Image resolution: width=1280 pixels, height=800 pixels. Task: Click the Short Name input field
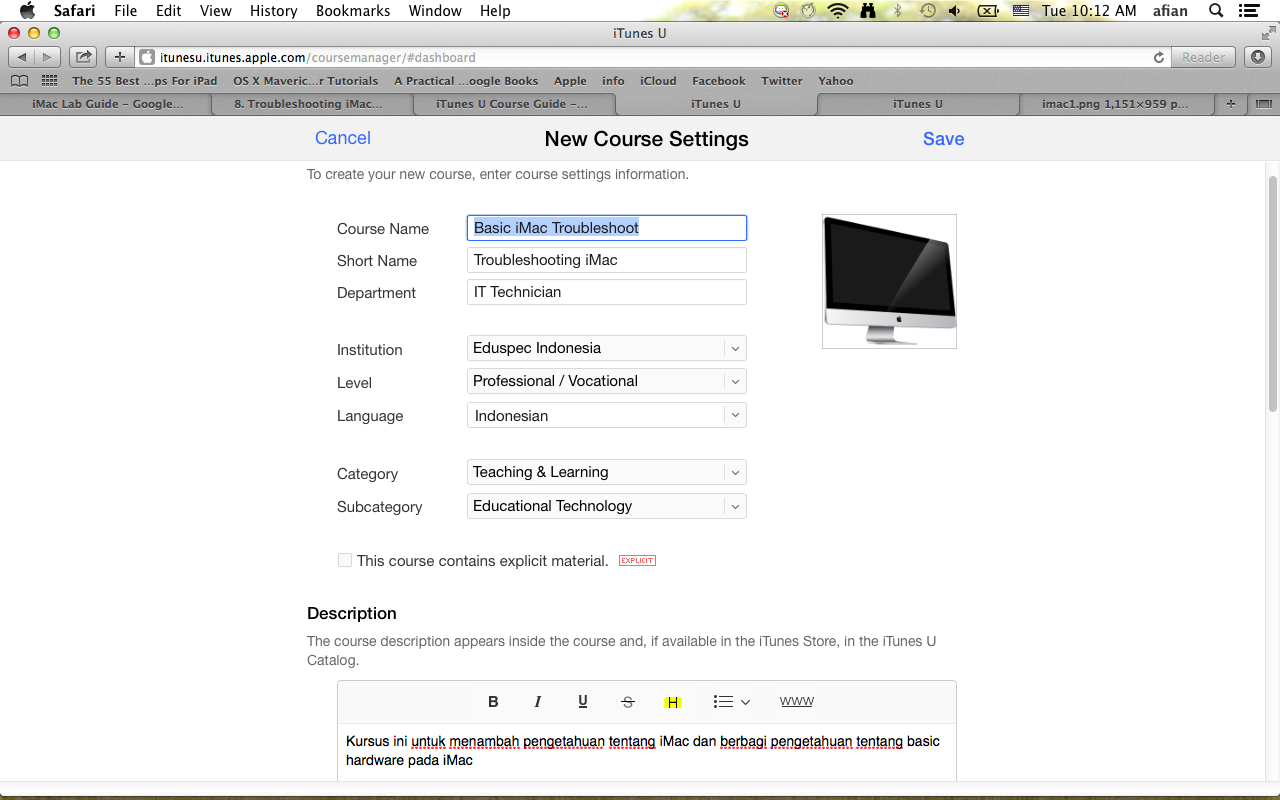tap(607, 260)
